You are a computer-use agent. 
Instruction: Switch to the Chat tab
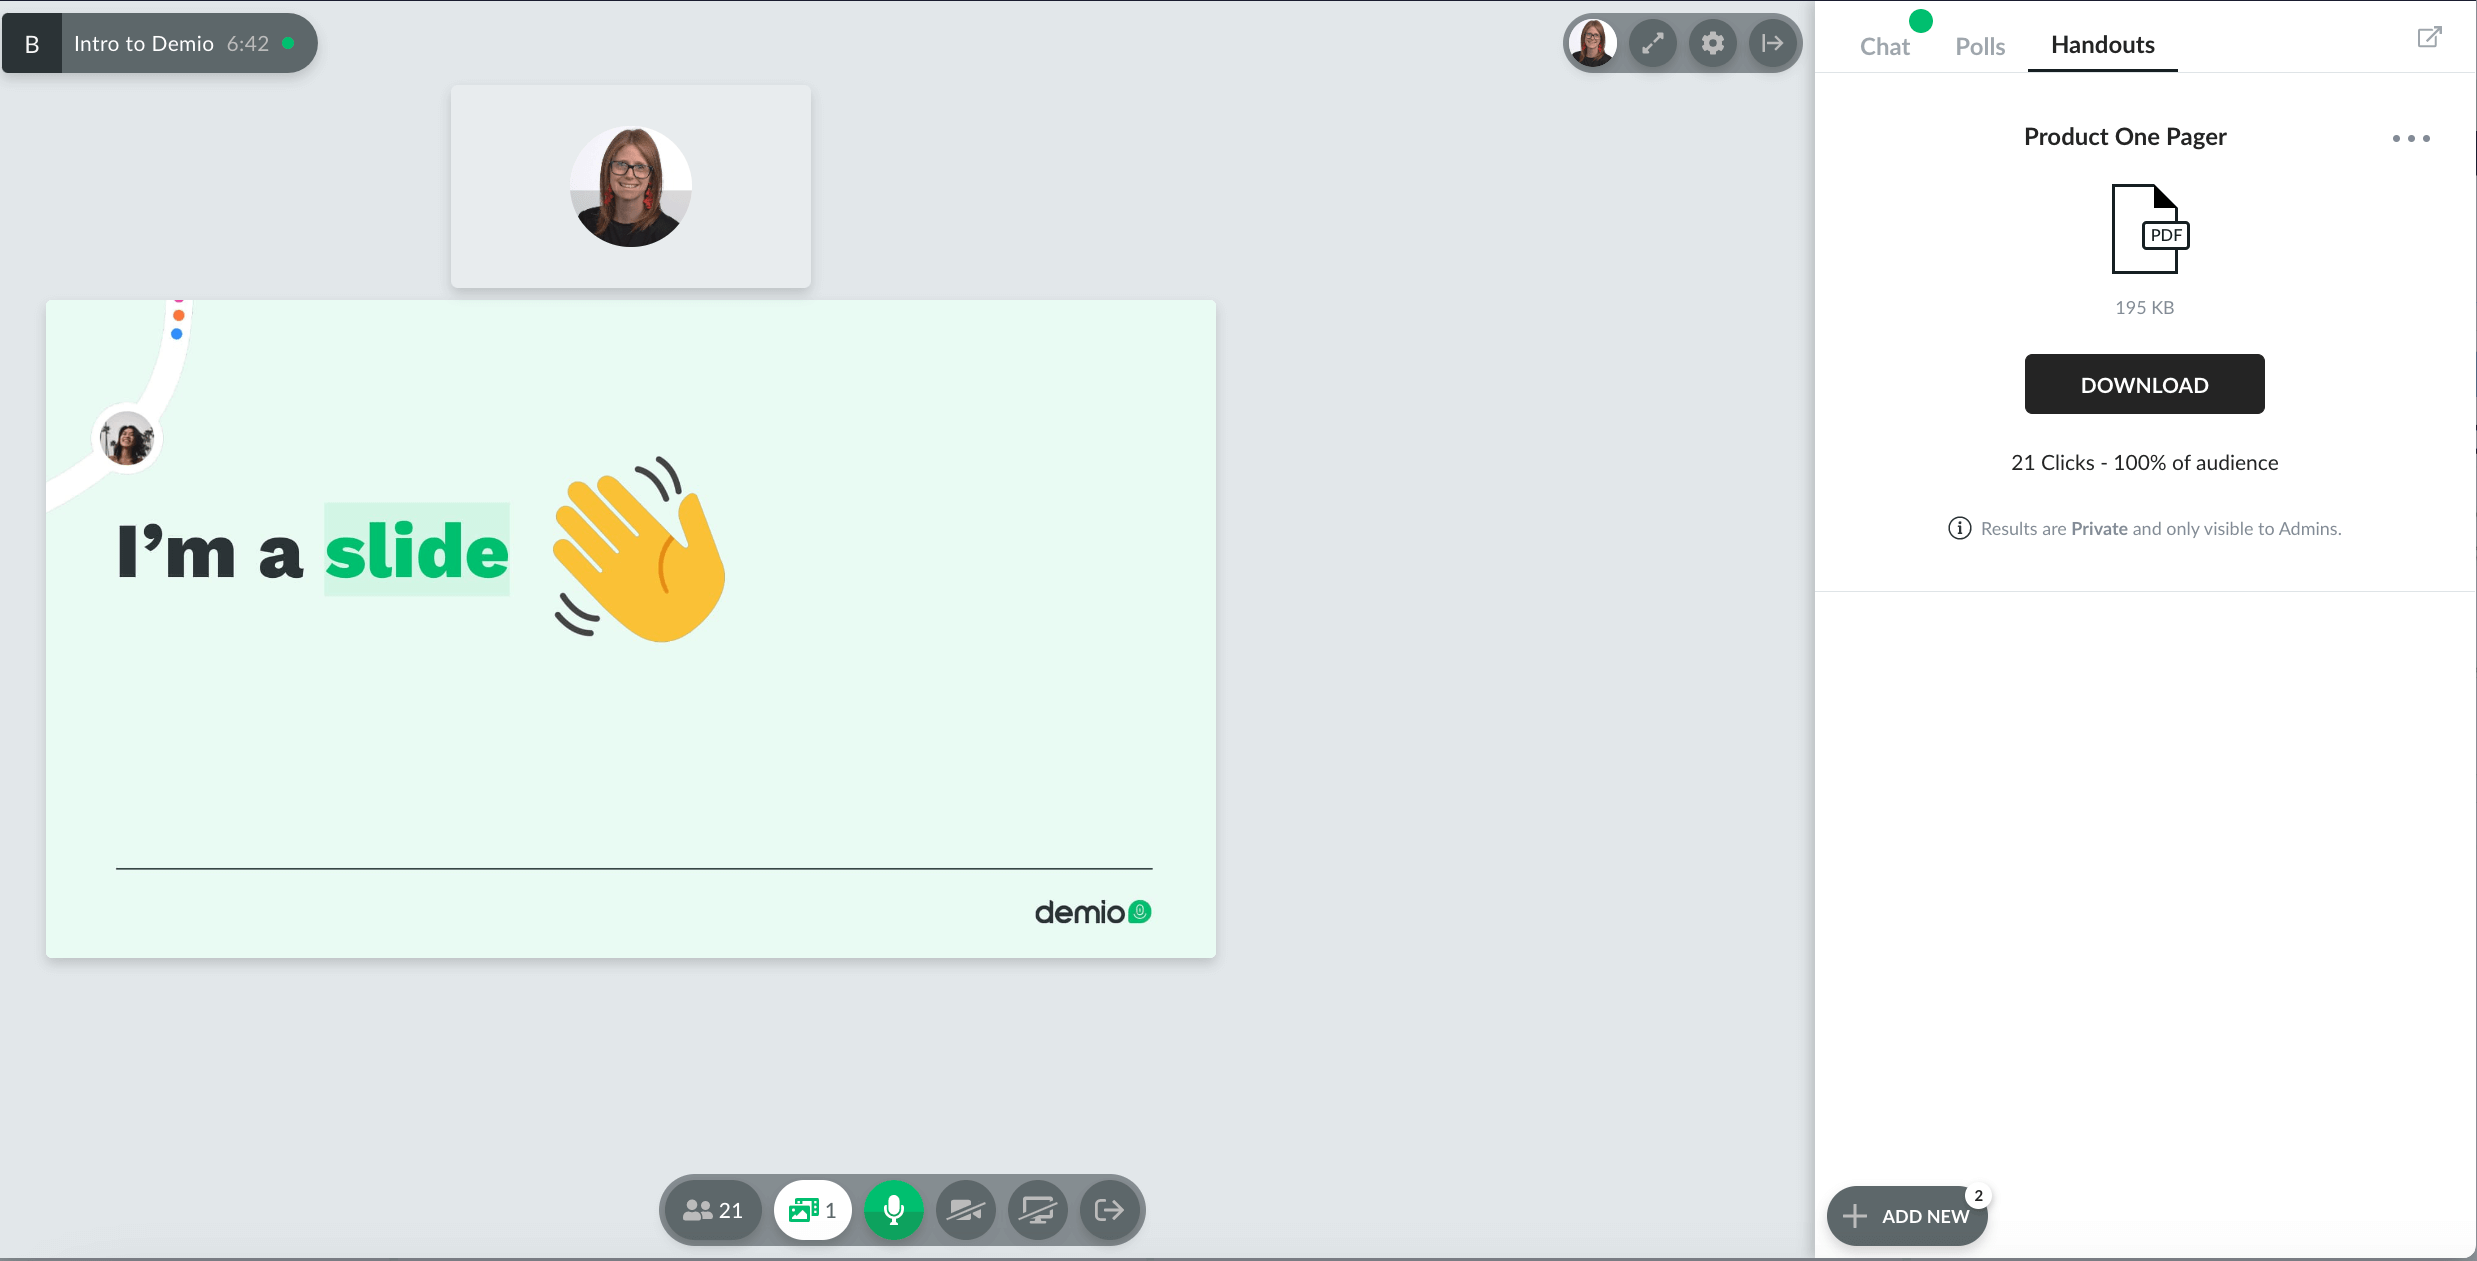[1884, 46]
